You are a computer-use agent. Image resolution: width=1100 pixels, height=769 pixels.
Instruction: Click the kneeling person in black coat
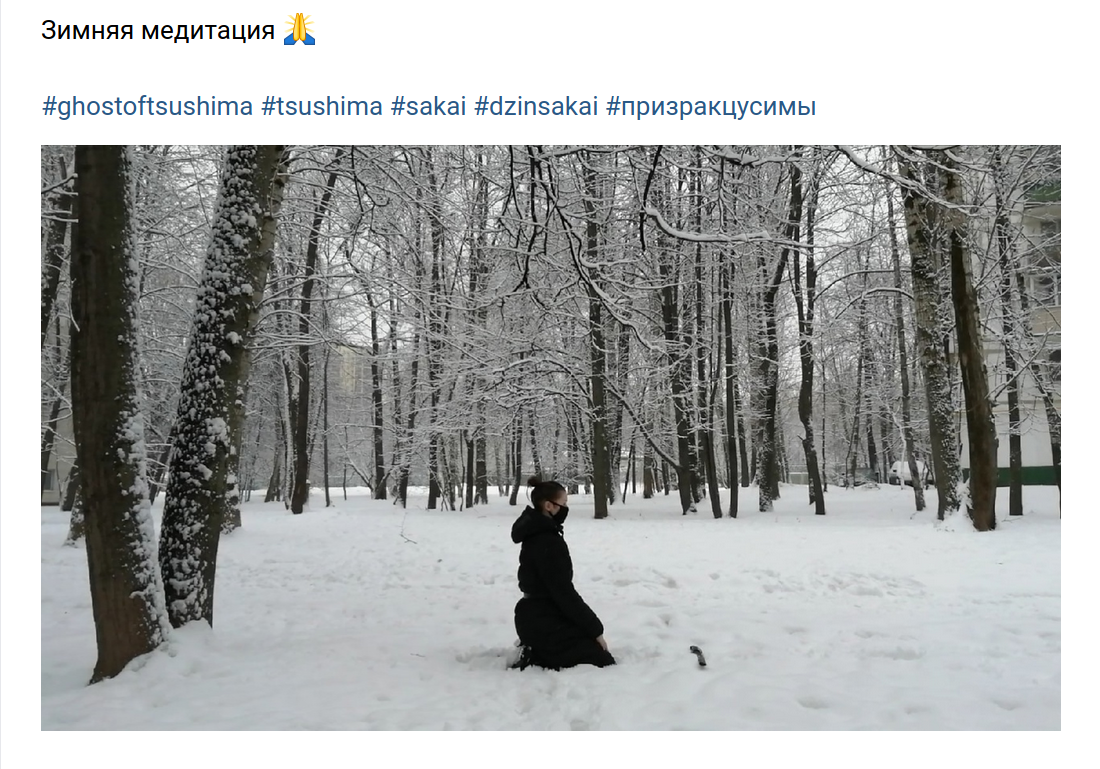pos(558,575)
